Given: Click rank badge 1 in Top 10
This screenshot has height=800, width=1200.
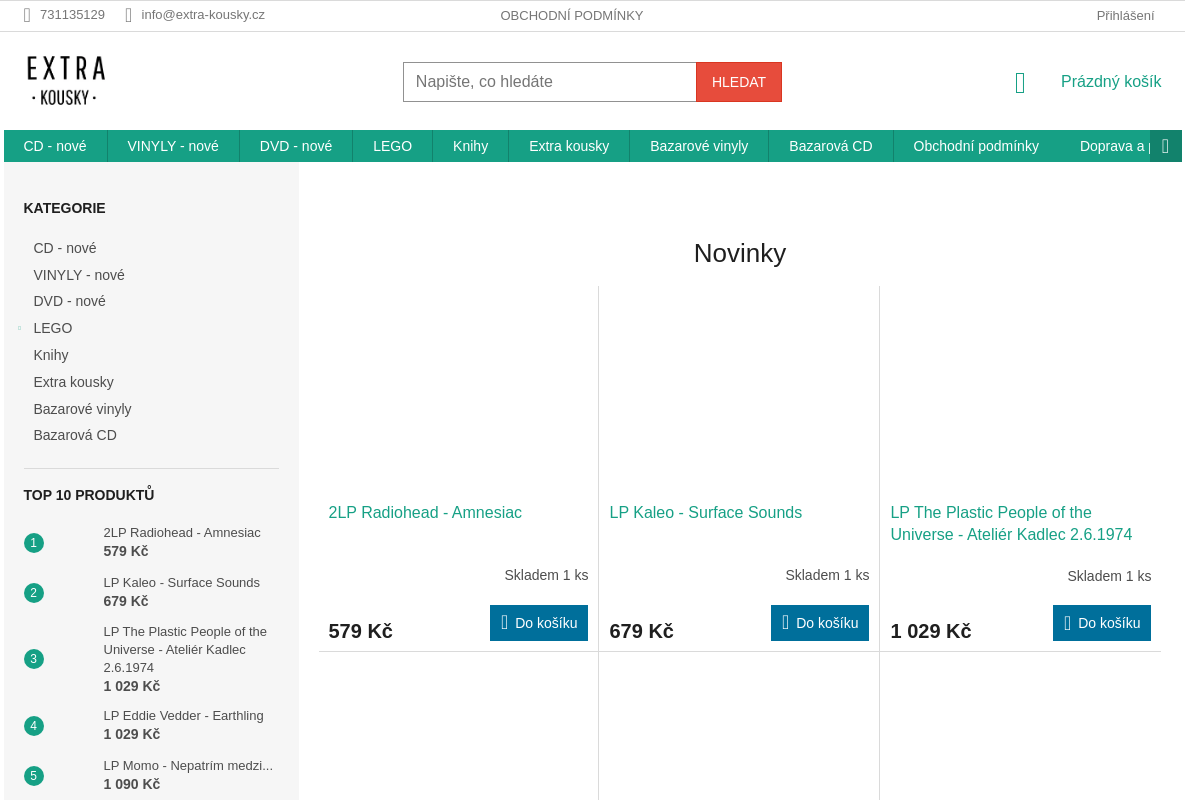Looking at the screenshot, I should click(x=34, y=543).
